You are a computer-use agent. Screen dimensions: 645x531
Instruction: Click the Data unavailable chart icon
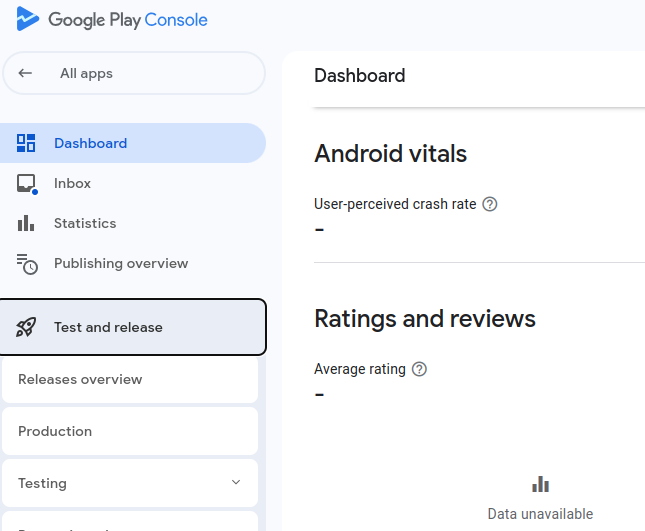540,484
